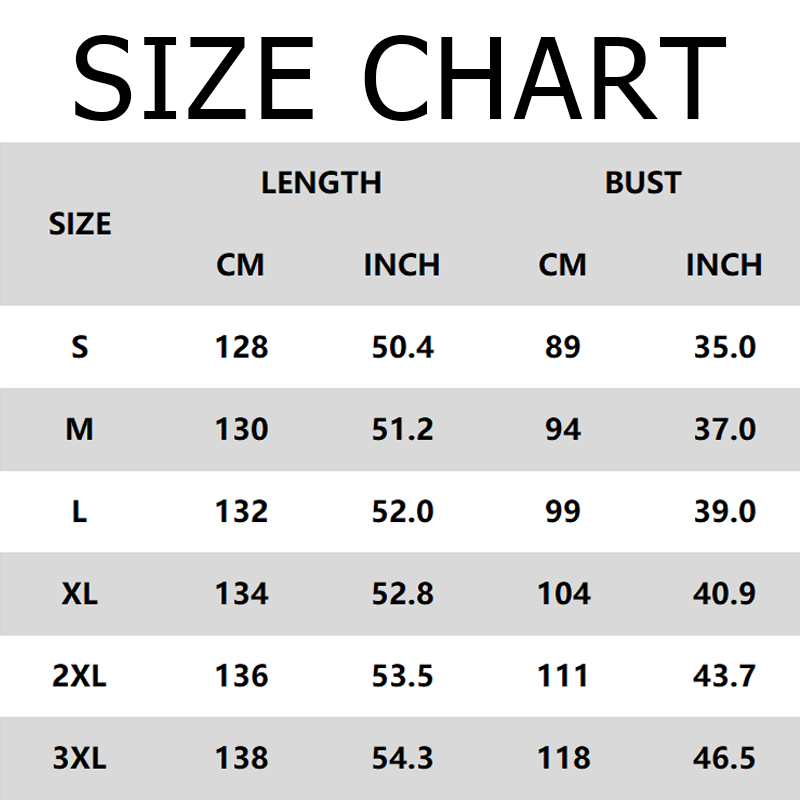800x800 pixels.
Task: Click the 132 length CM value
Action: 241,511
